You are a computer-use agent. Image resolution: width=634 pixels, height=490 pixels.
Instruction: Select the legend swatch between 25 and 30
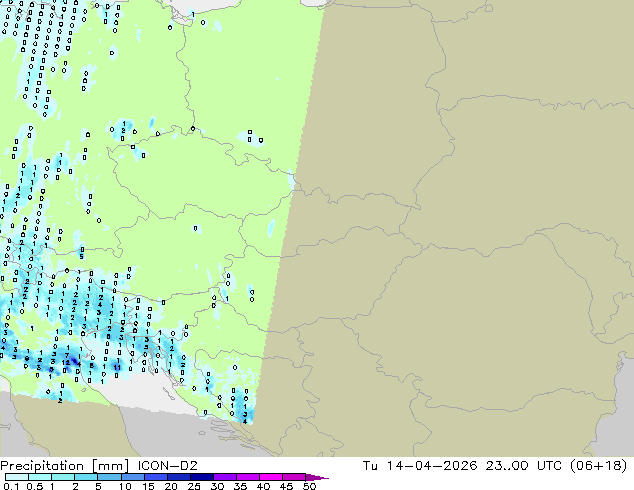(x=201, y=477)
